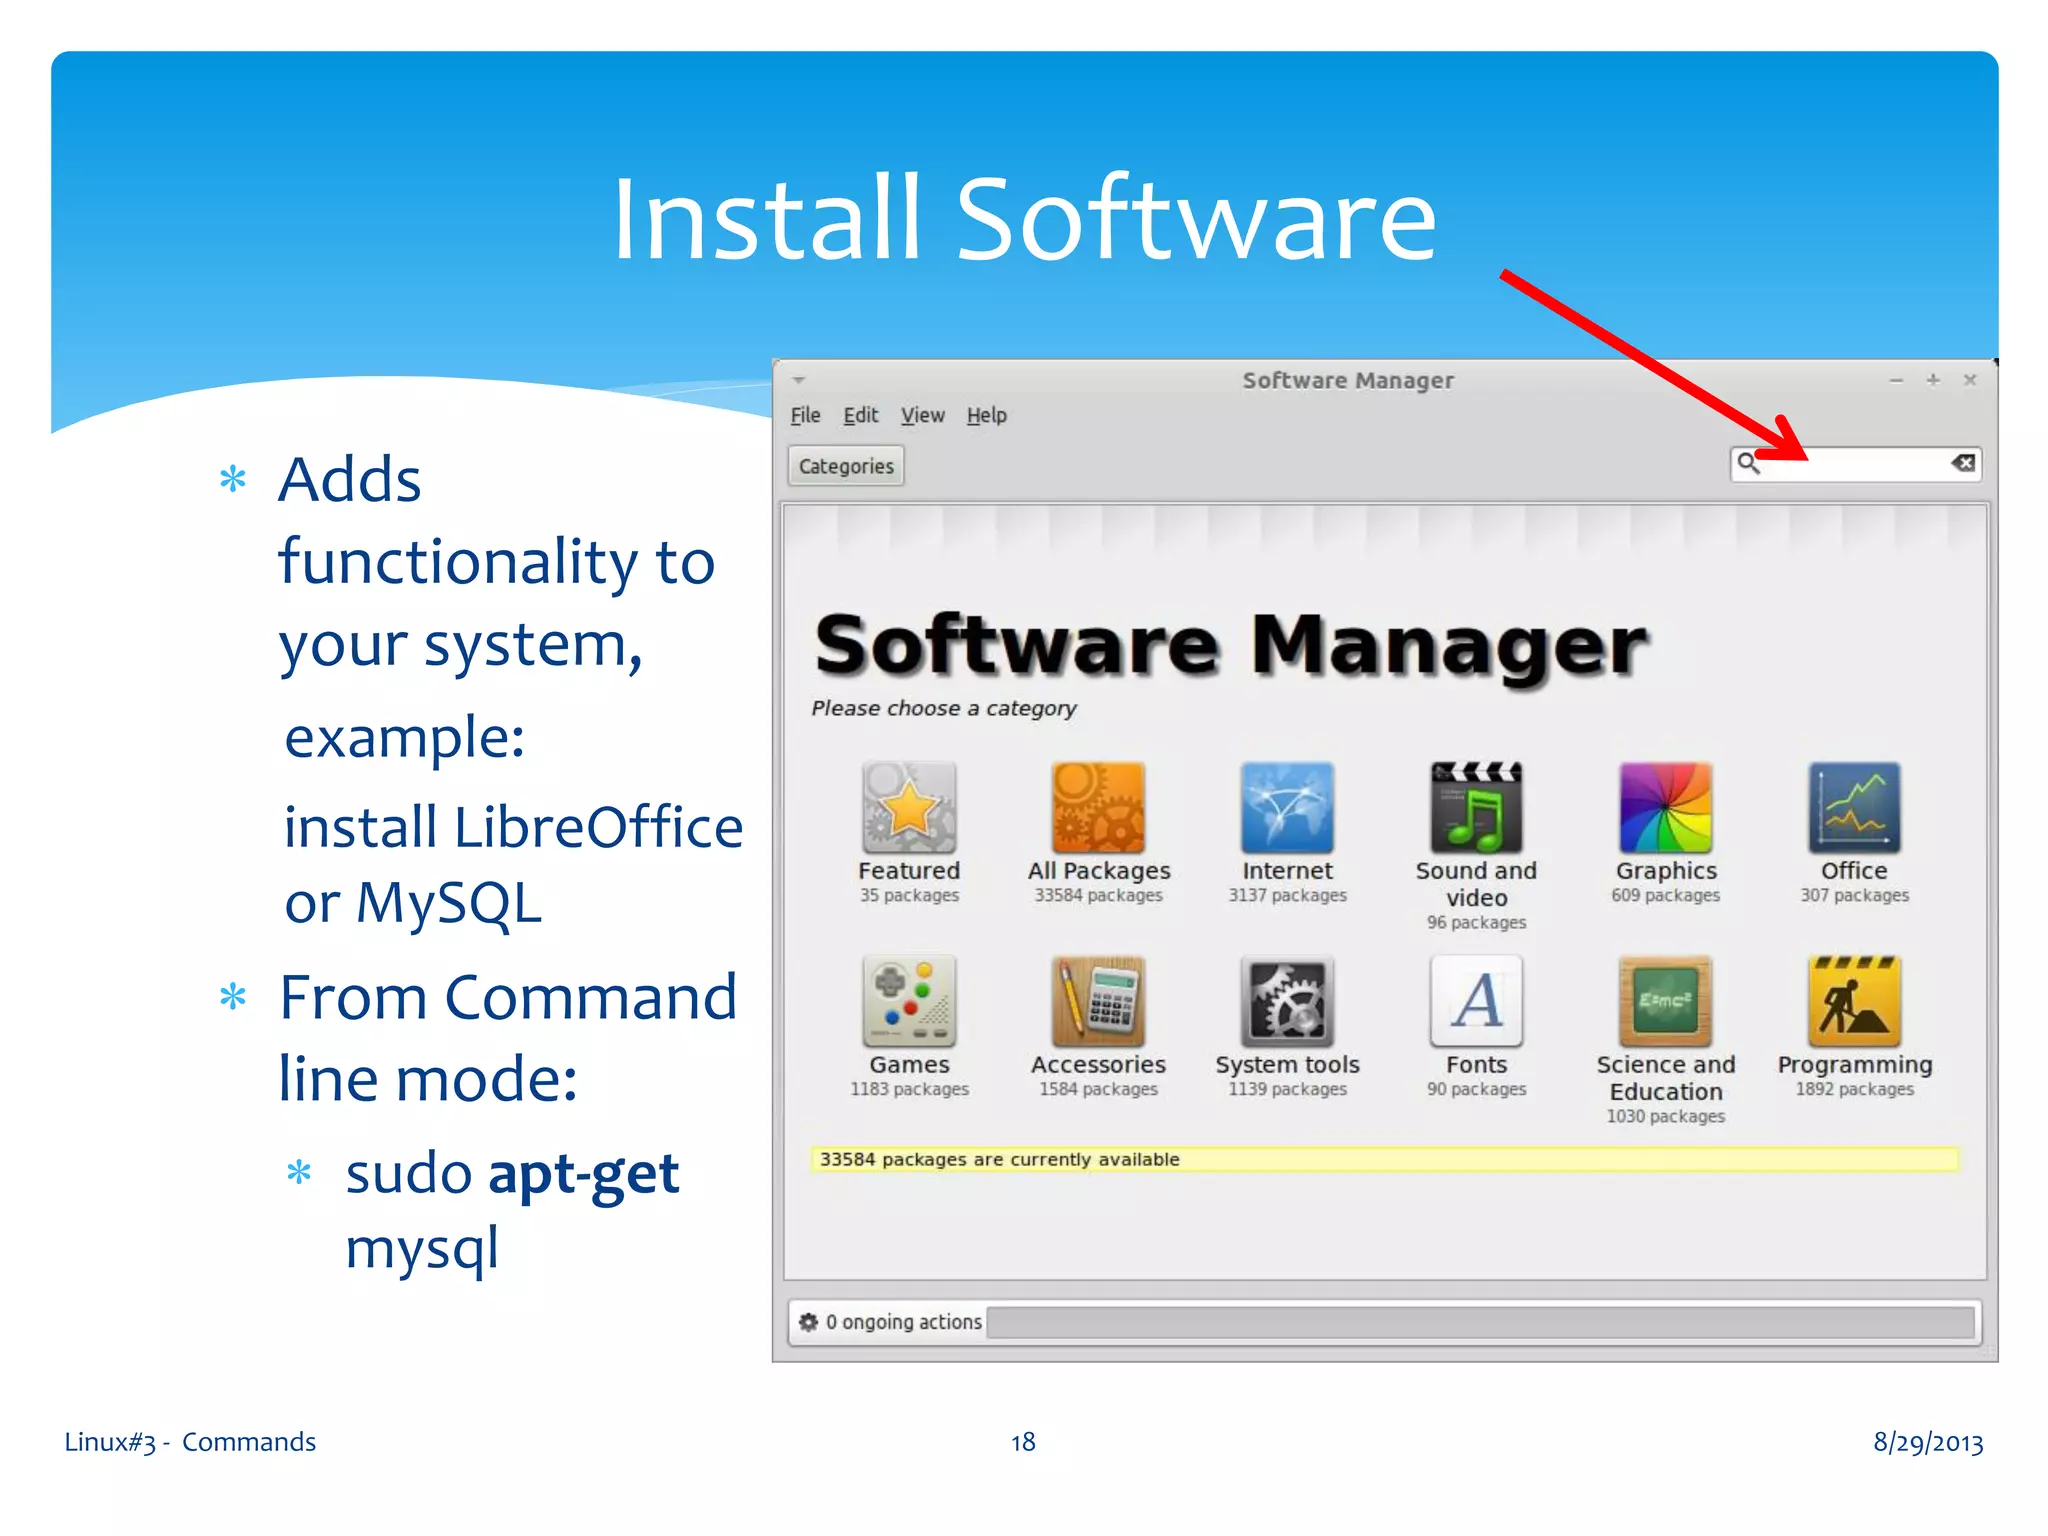Click the 'Accessories' category label
Screen dimensions: 2048x1536
[x=1098, y=1065]
